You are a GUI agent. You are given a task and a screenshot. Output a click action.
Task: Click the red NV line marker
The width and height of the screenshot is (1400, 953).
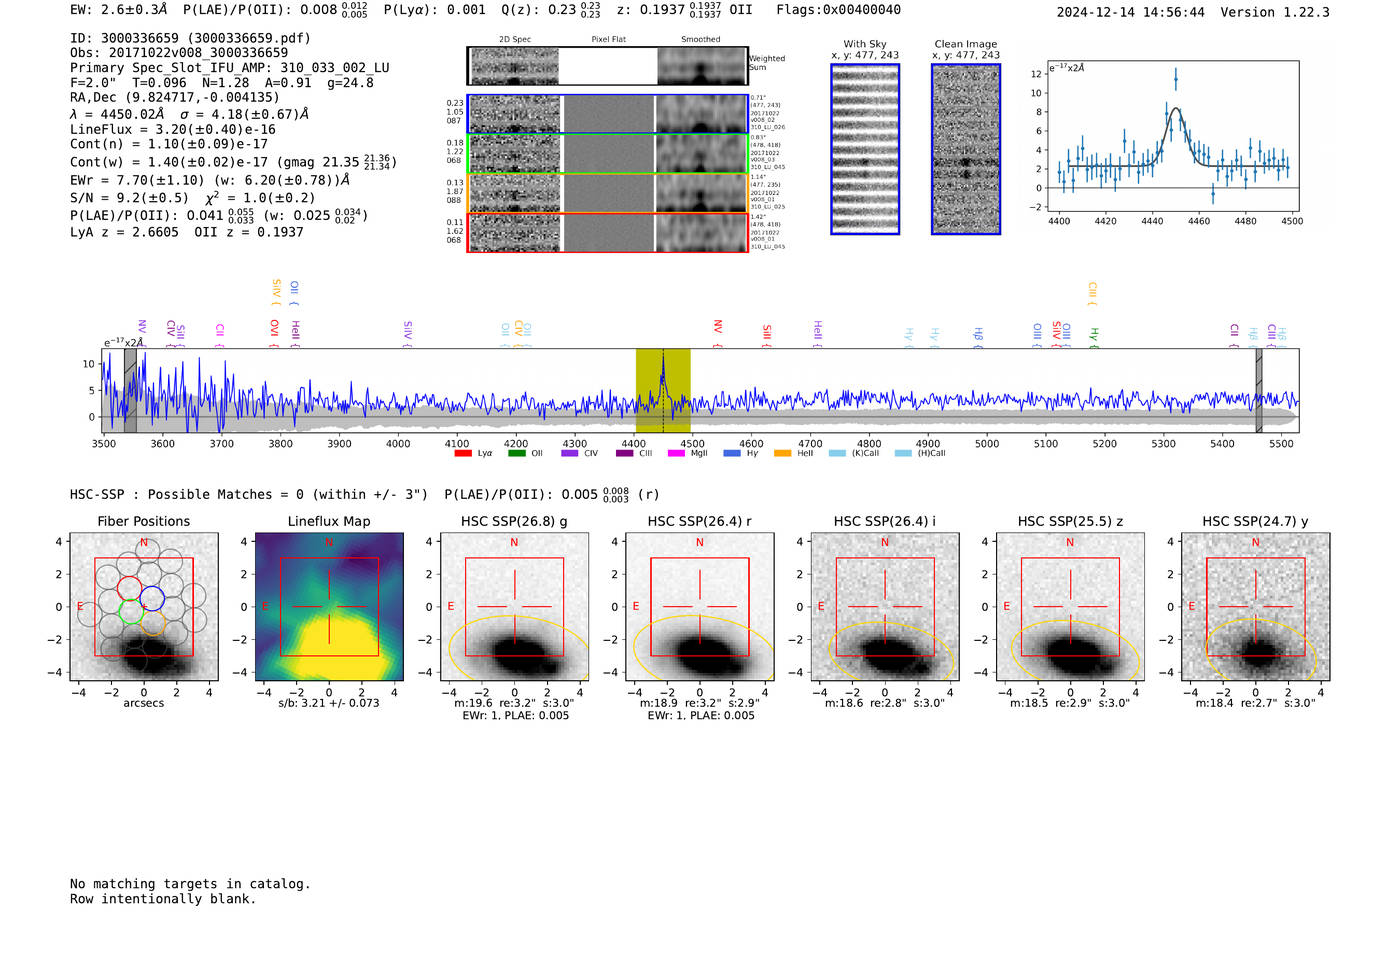(x=718, y=333)
